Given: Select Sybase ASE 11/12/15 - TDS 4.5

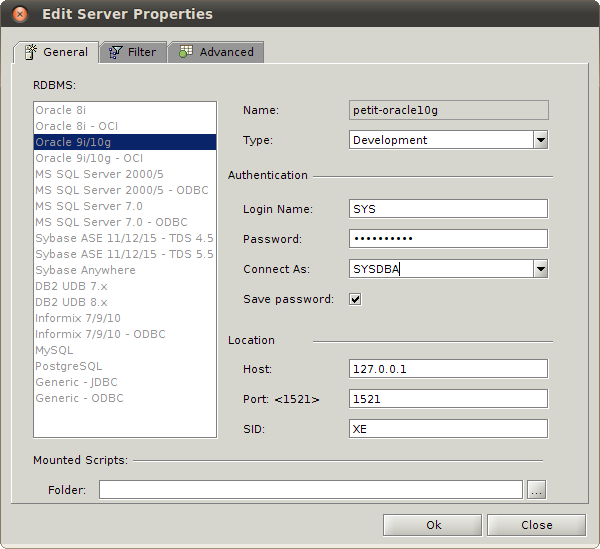Looking at the screenshot, I should 125,238.
